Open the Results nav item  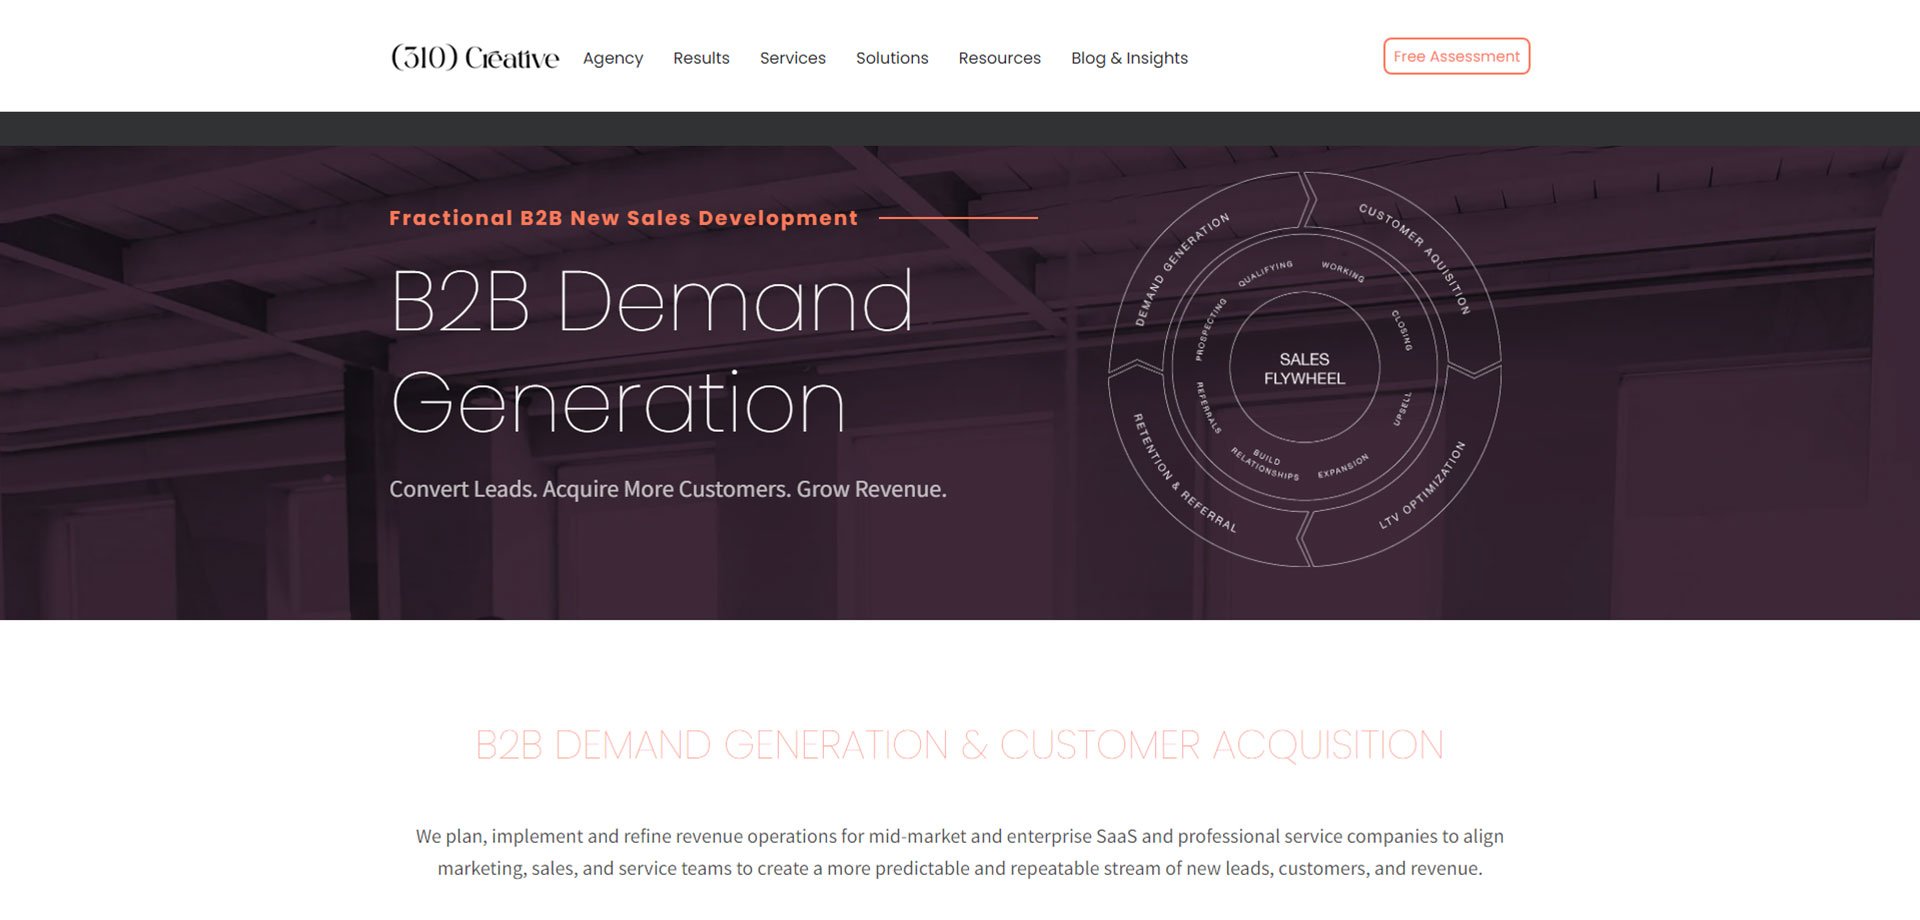[x=701, y=58]
